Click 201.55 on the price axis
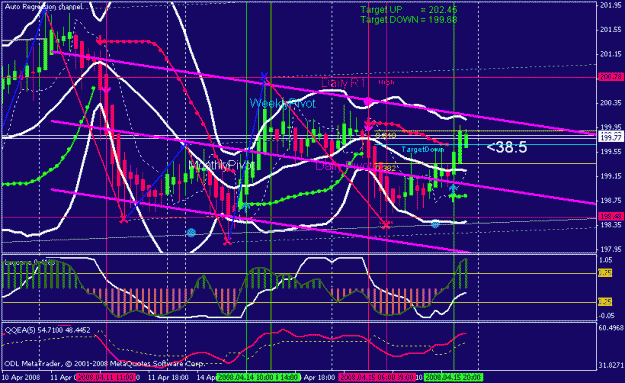Image resolution: width=625 pixels, height=383 pixels. [611, 30]
